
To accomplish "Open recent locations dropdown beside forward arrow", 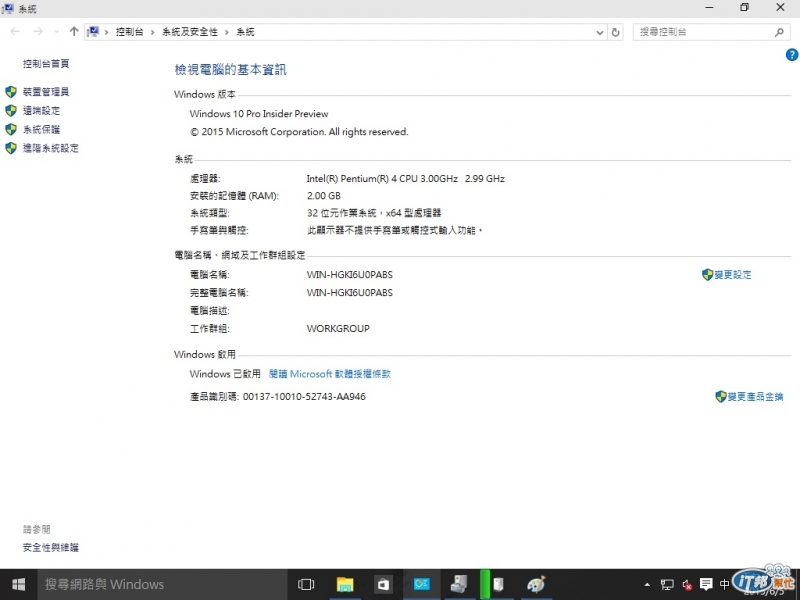I will pos(56,32).
